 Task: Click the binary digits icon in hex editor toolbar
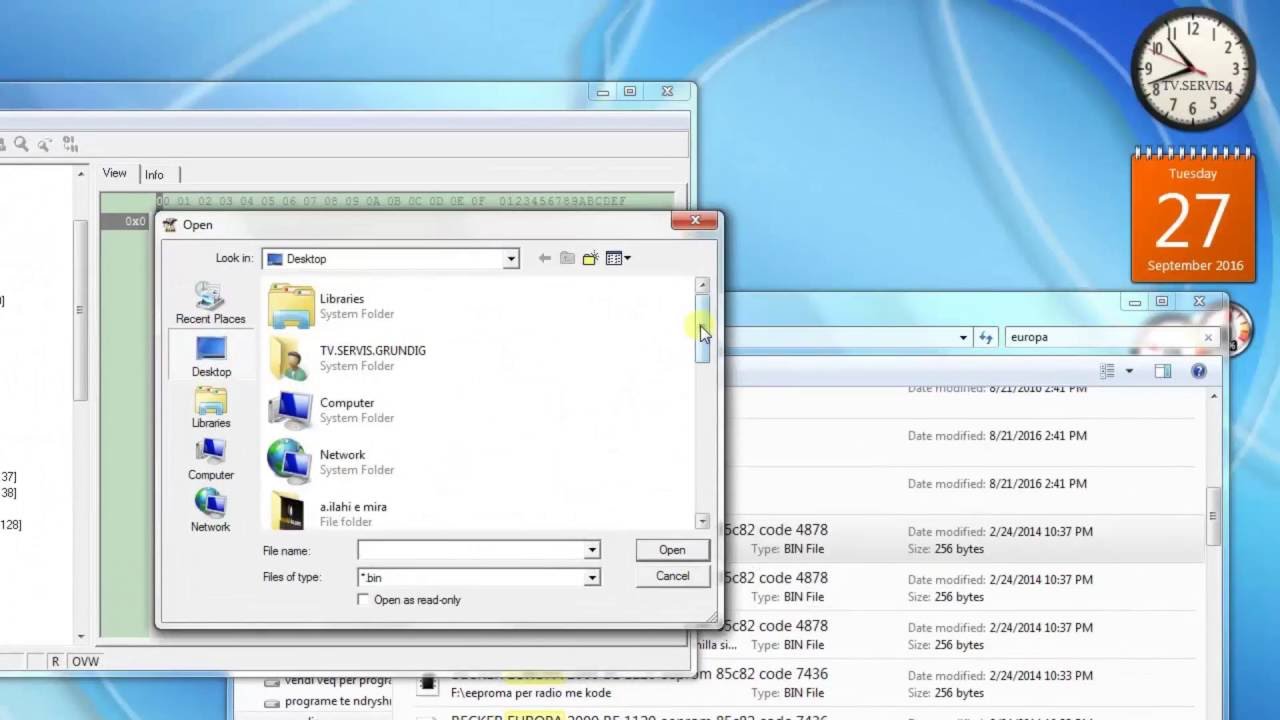[70, 144]
